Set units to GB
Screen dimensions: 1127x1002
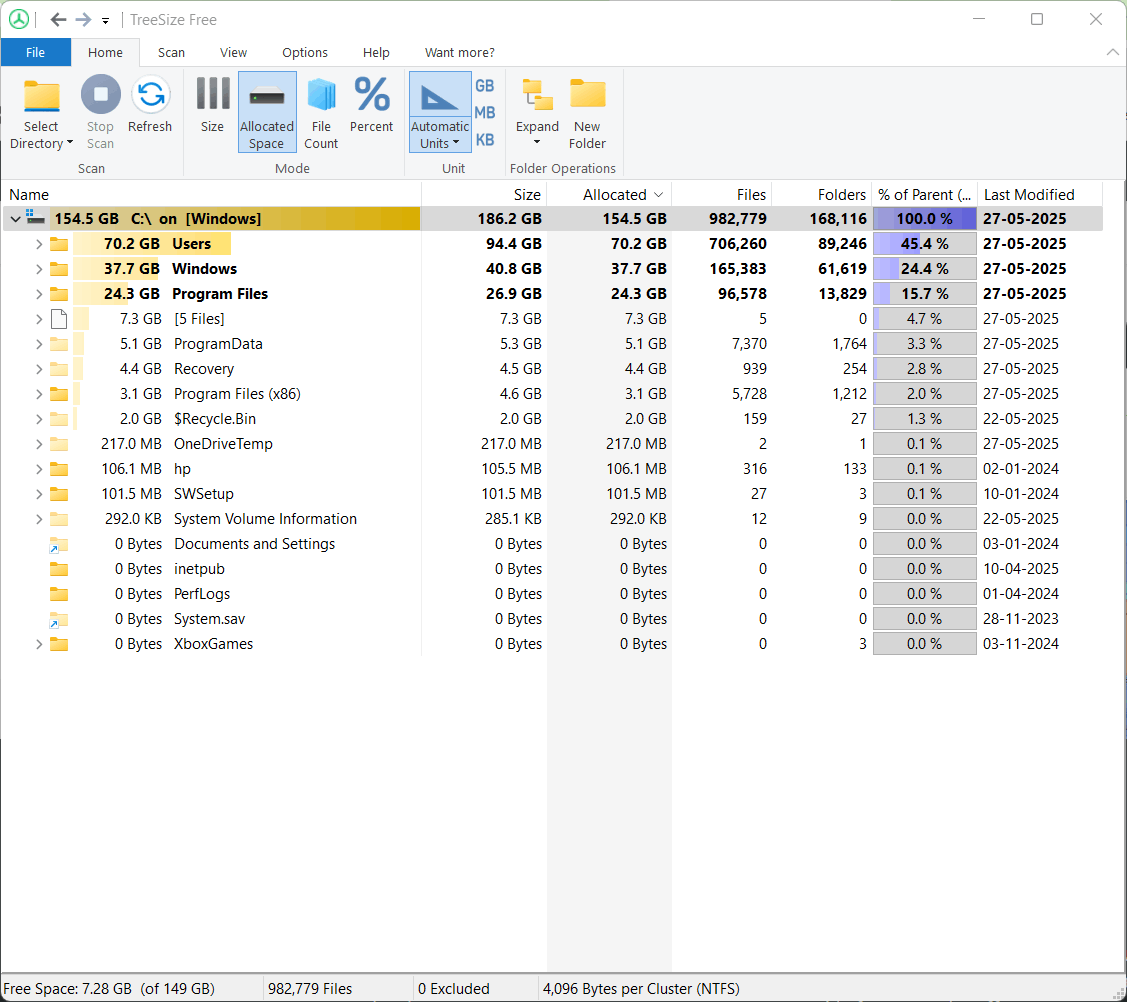coord(485,87)
